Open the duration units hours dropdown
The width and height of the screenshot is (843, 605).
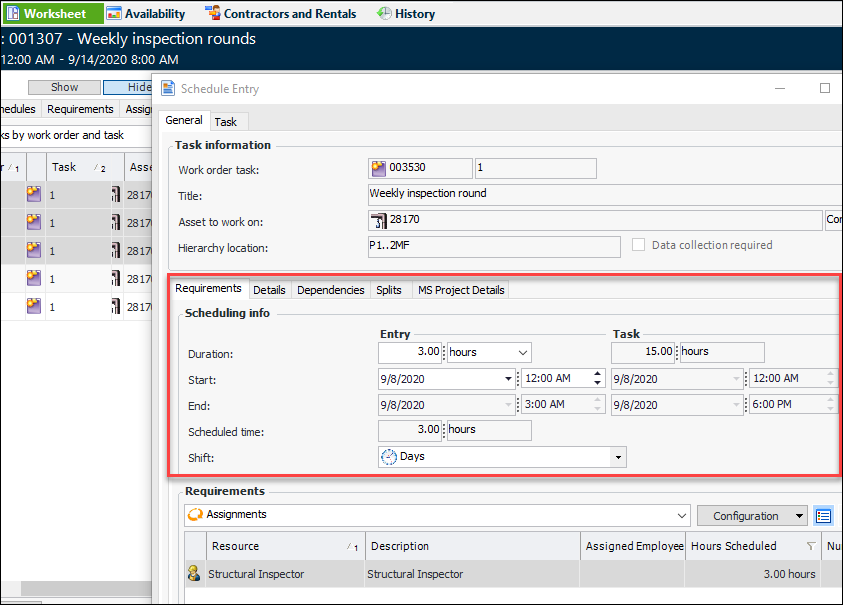(x=521, y=352)
